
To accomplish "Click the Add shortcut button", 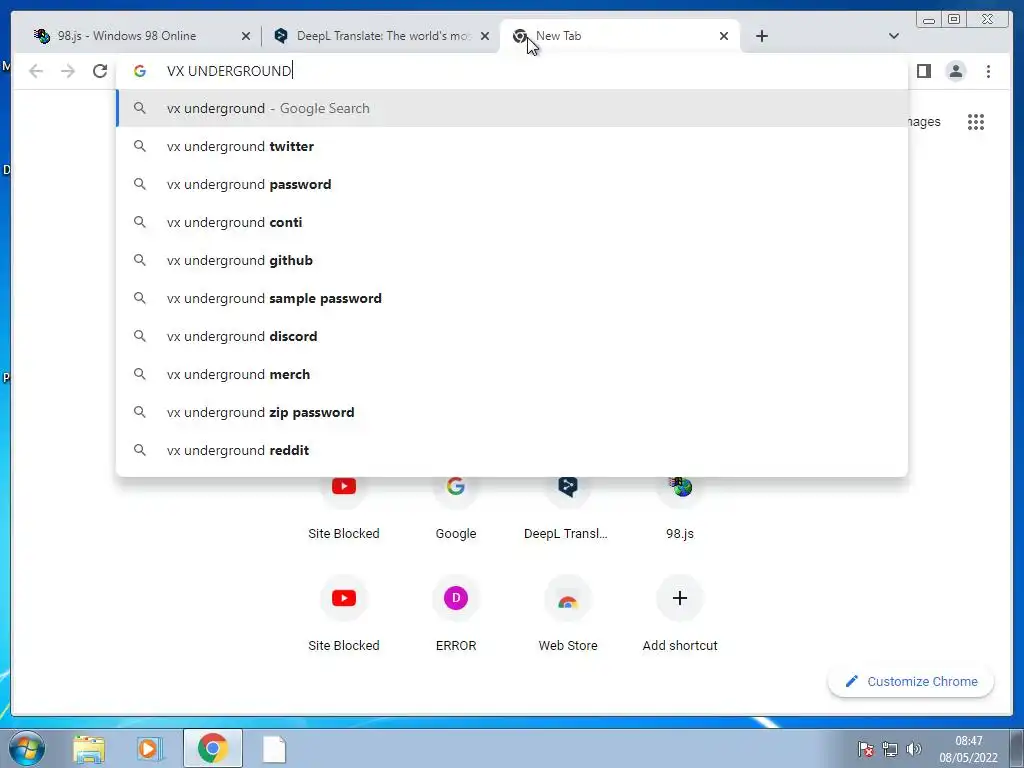I will [680, 614].
